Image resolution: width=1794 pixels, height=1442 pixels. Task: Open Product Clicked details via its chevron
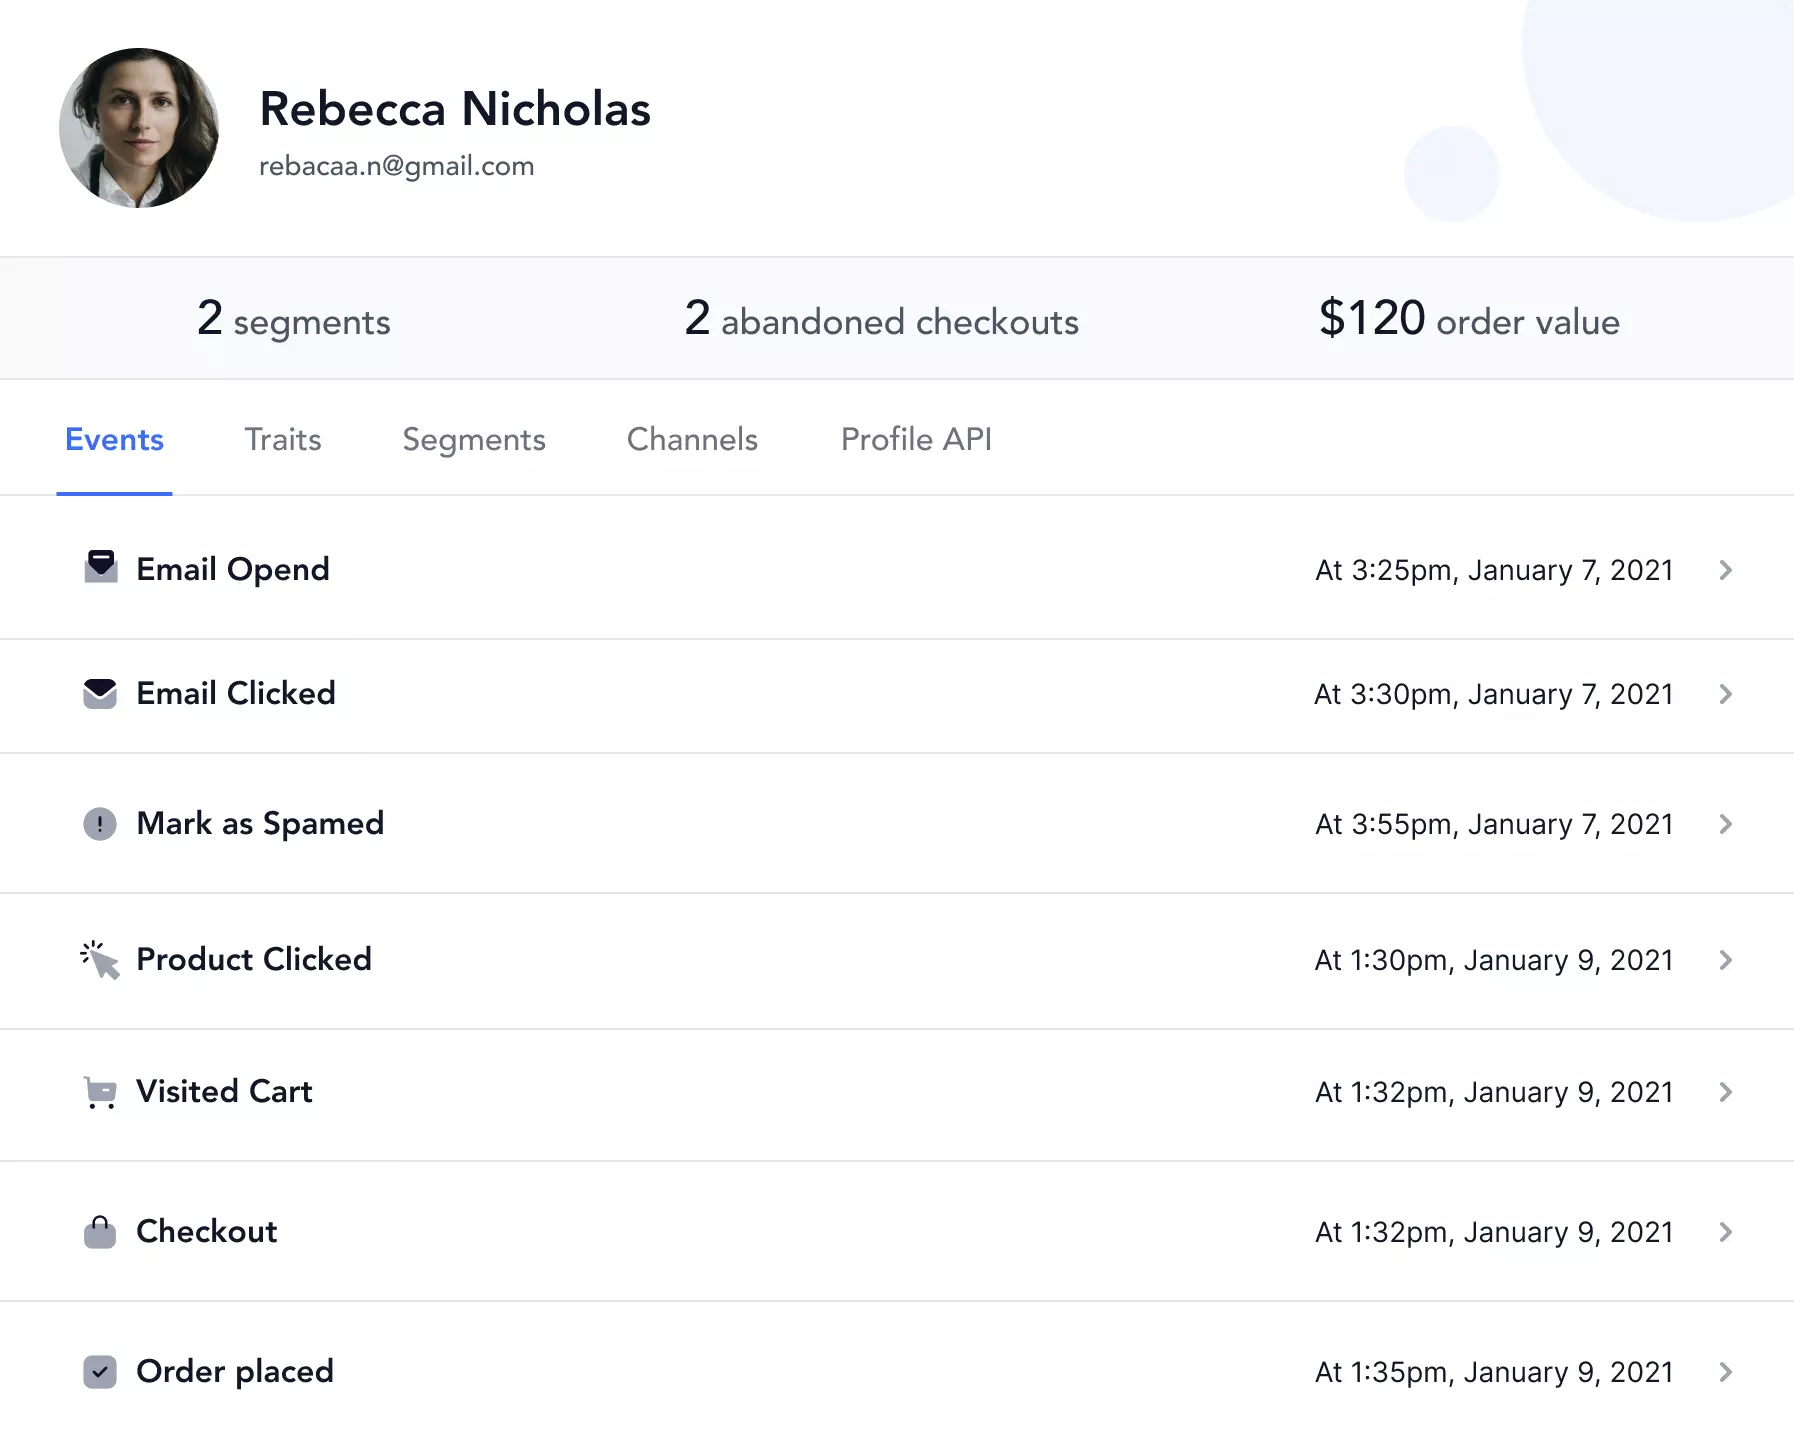point(1725,960)
